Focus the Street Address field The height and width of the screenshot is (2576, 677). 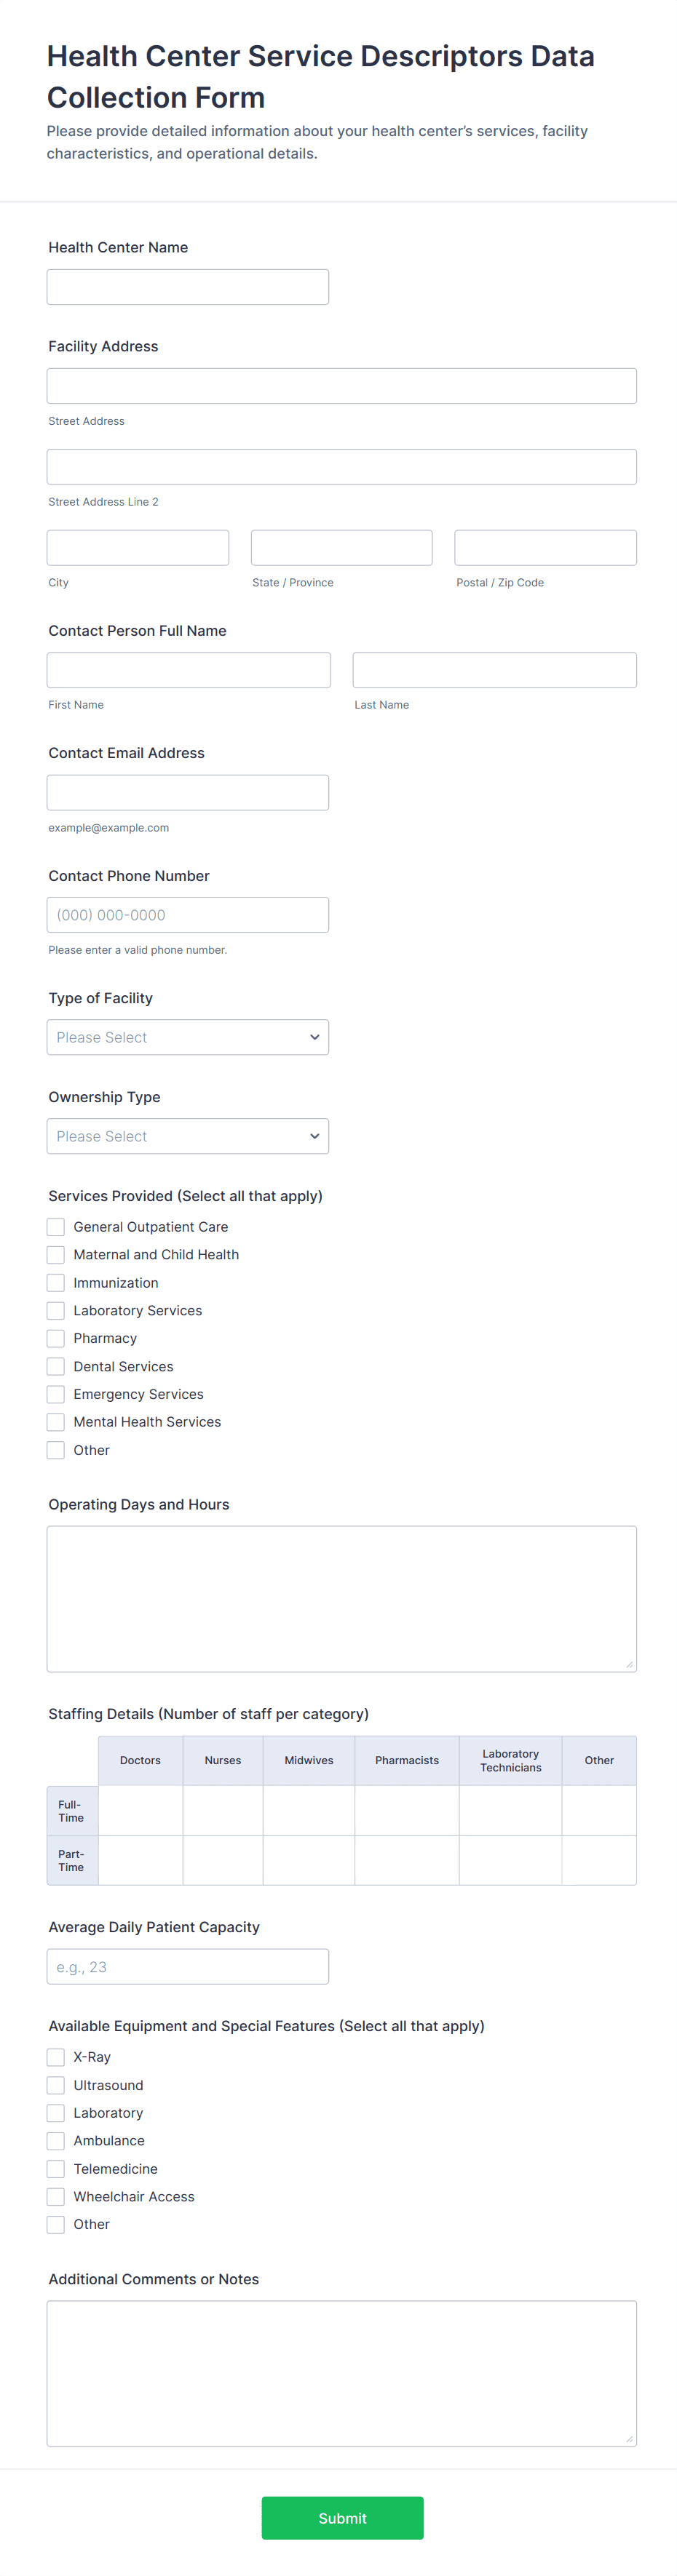342,386
